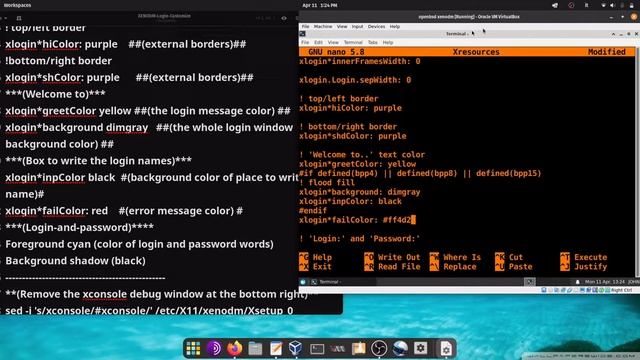Viewport: 640px width, 360px height.
Task: Open the tan documents folder dock icon
Action: coord(358,349)
